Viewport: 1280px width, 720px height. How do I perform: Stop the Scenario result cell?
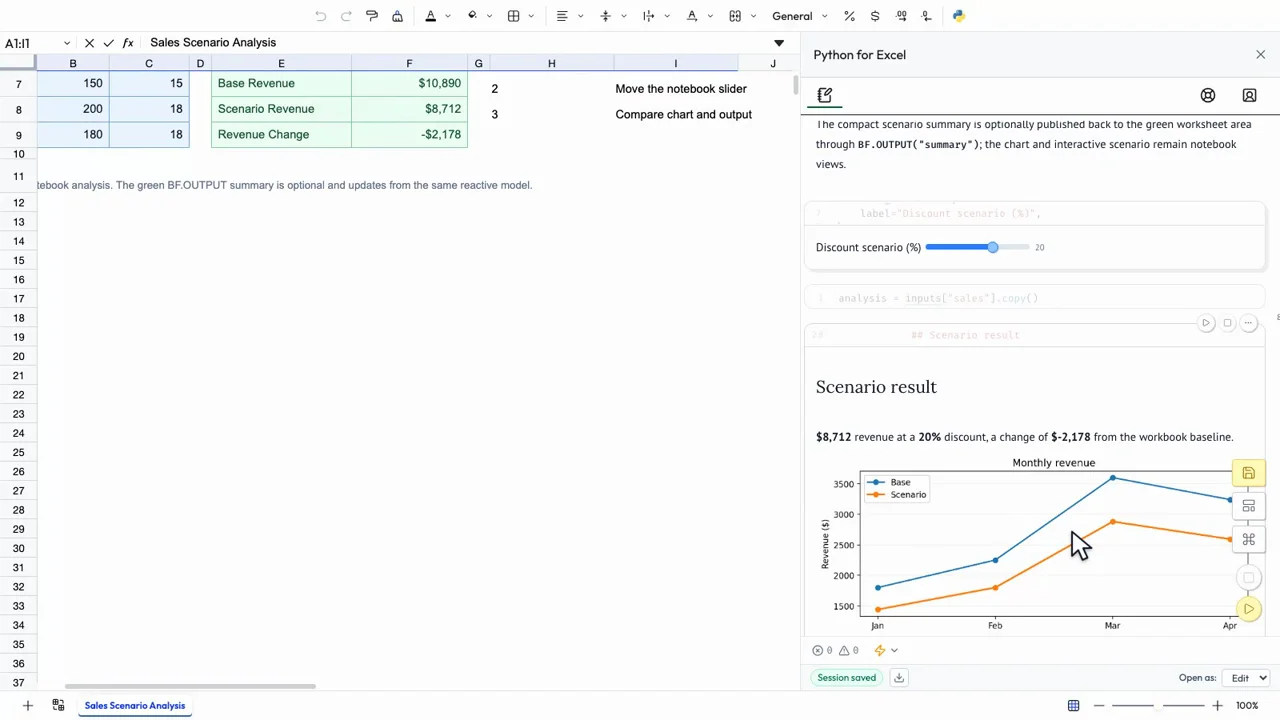coord(1228,323)
